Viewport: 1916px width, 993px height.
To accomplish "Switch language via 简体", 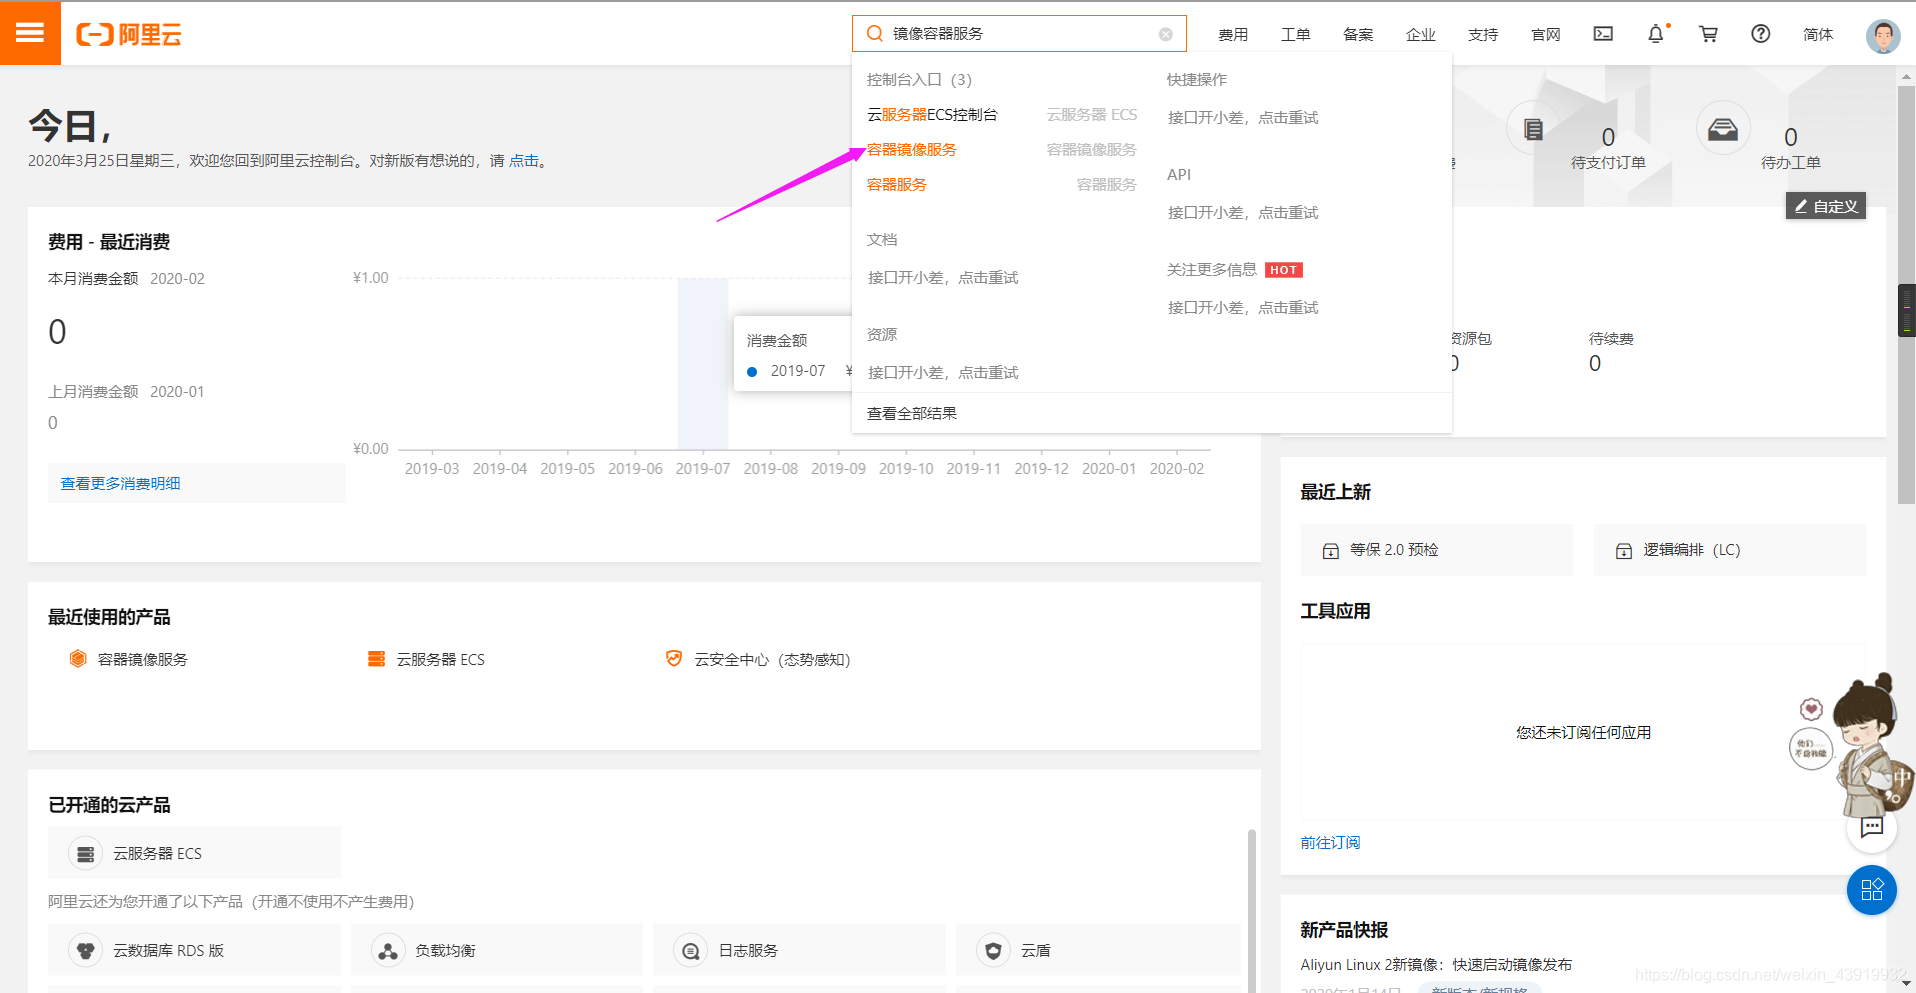I will pos(1818,34).
